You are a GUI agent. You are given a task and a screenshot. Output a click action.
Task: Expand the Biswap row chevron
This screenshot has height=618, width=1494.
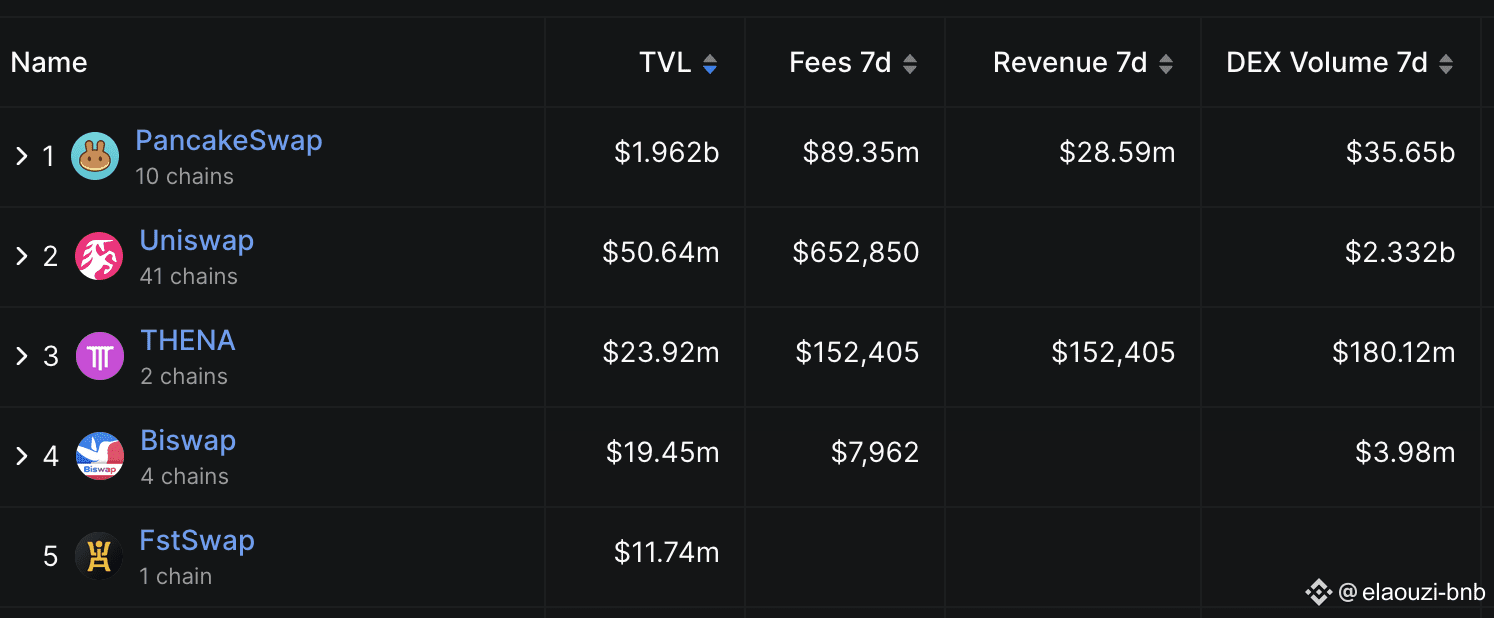tap(21, 456)
